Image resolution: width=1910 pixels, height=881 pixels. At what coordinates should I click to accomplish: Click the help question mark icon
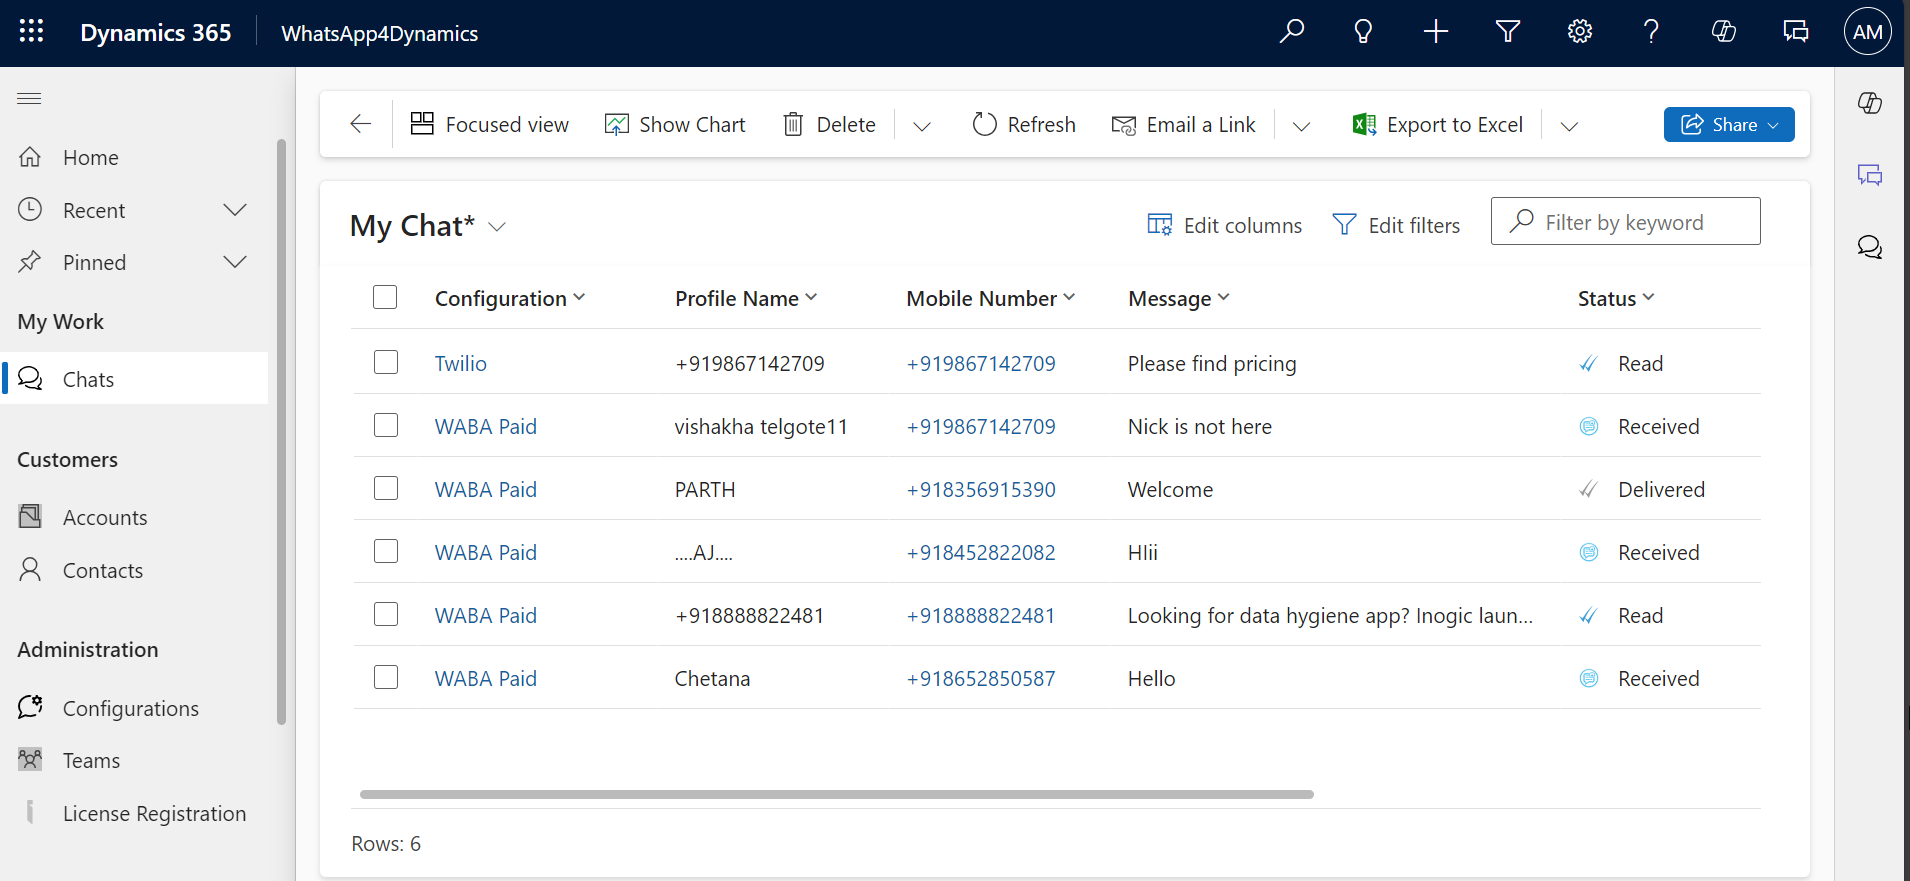pos(1652,32)
